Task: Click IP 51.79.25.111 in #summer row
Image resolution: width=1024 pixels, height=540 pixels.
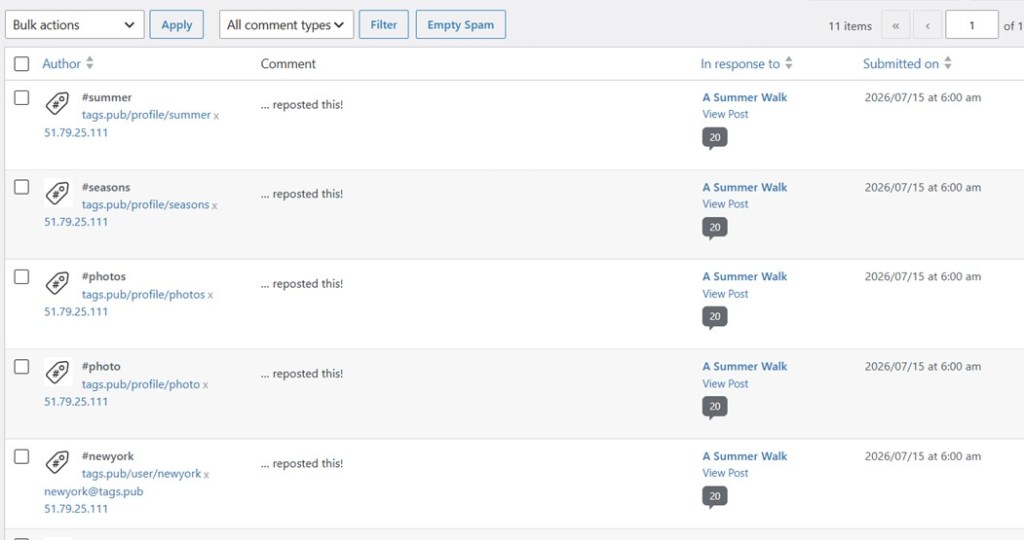Action: click(x=76, y=133)
